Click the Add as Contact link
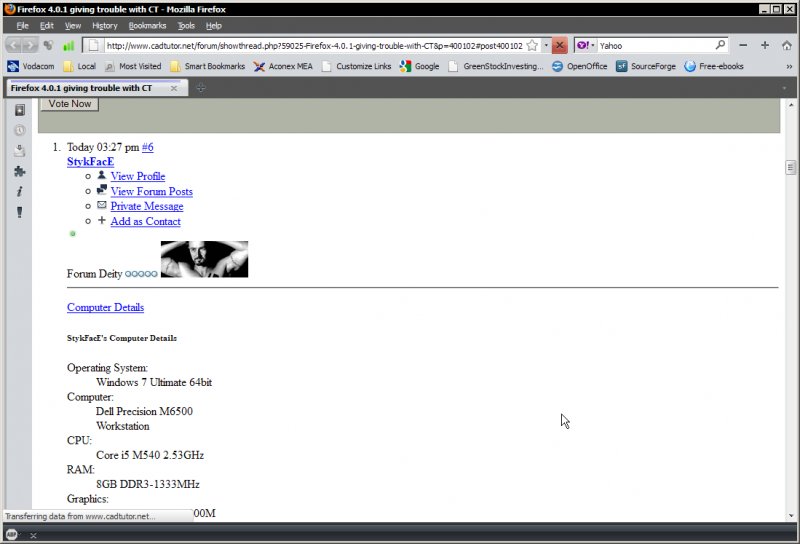 [145, 221]
